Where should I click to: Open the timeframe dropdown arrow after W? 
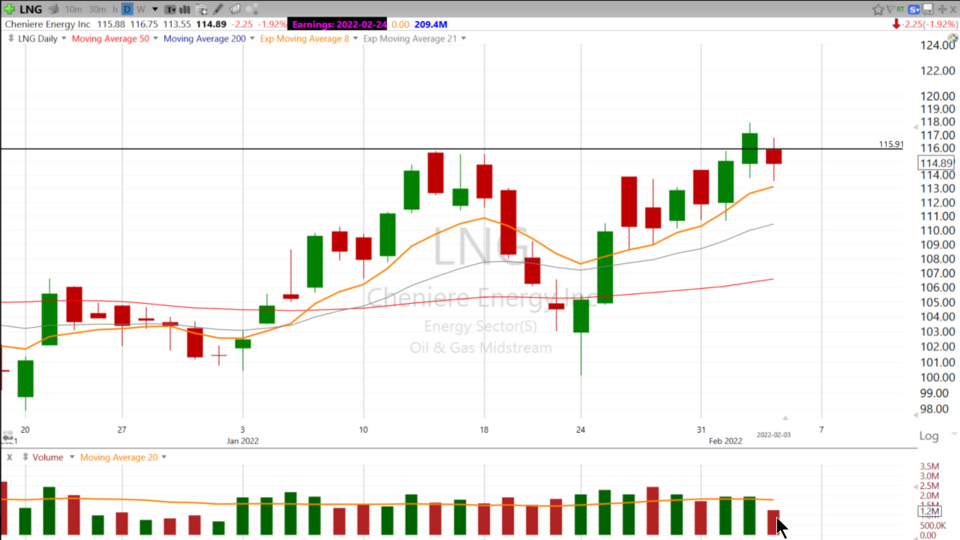(155, 9)
